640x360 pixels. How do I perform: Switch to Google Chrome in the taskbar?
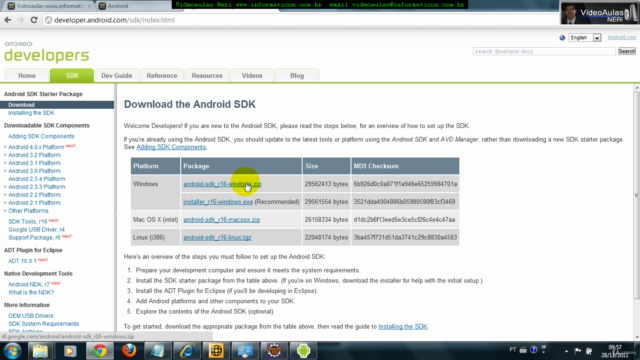[100, 351]
